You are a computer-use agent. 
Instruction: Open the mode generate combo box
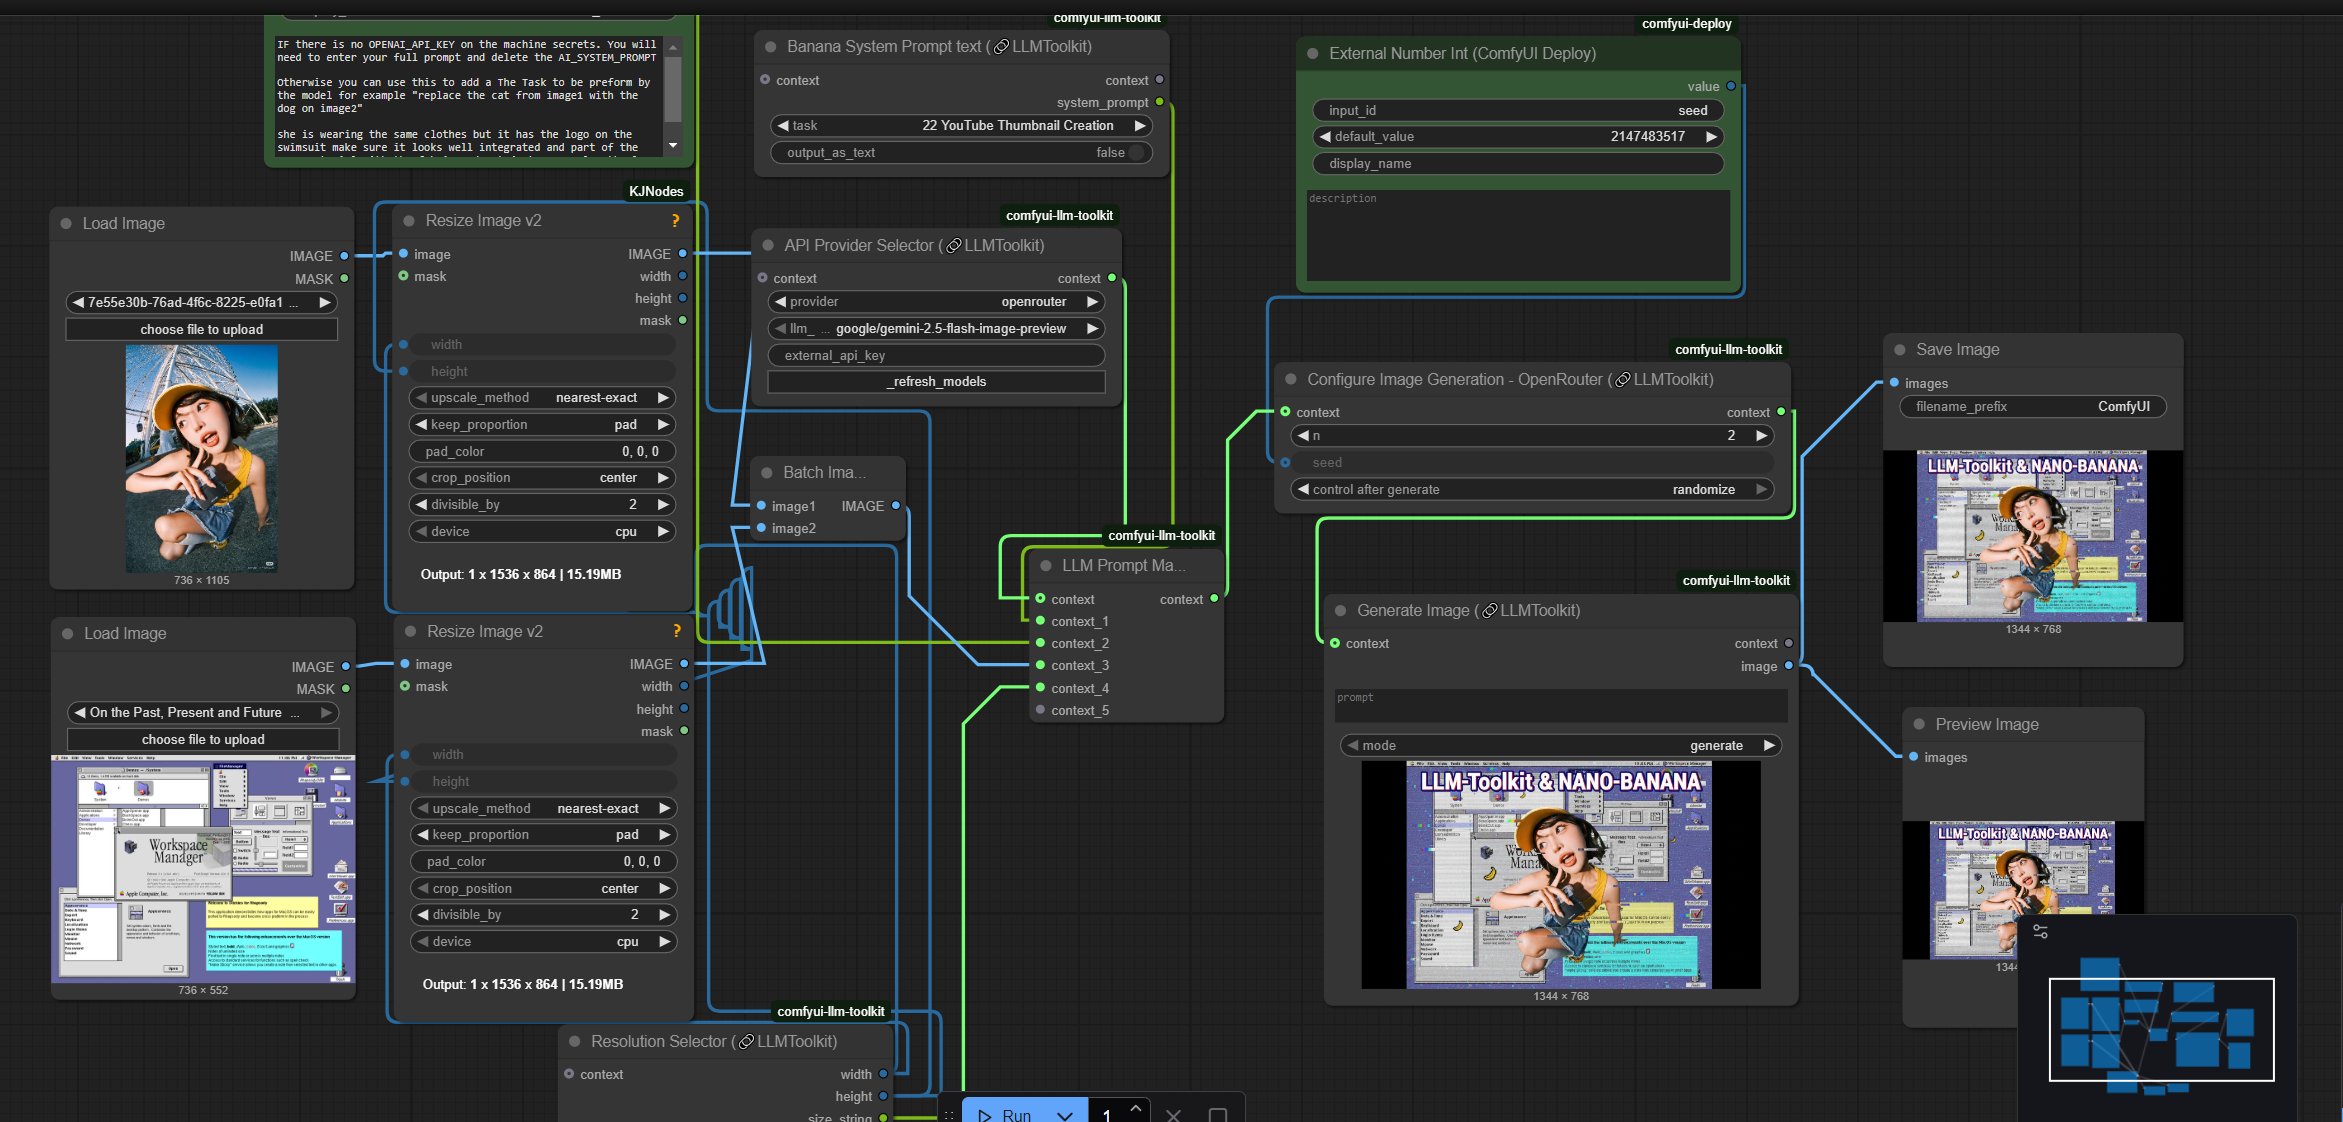coord(1560,745)
